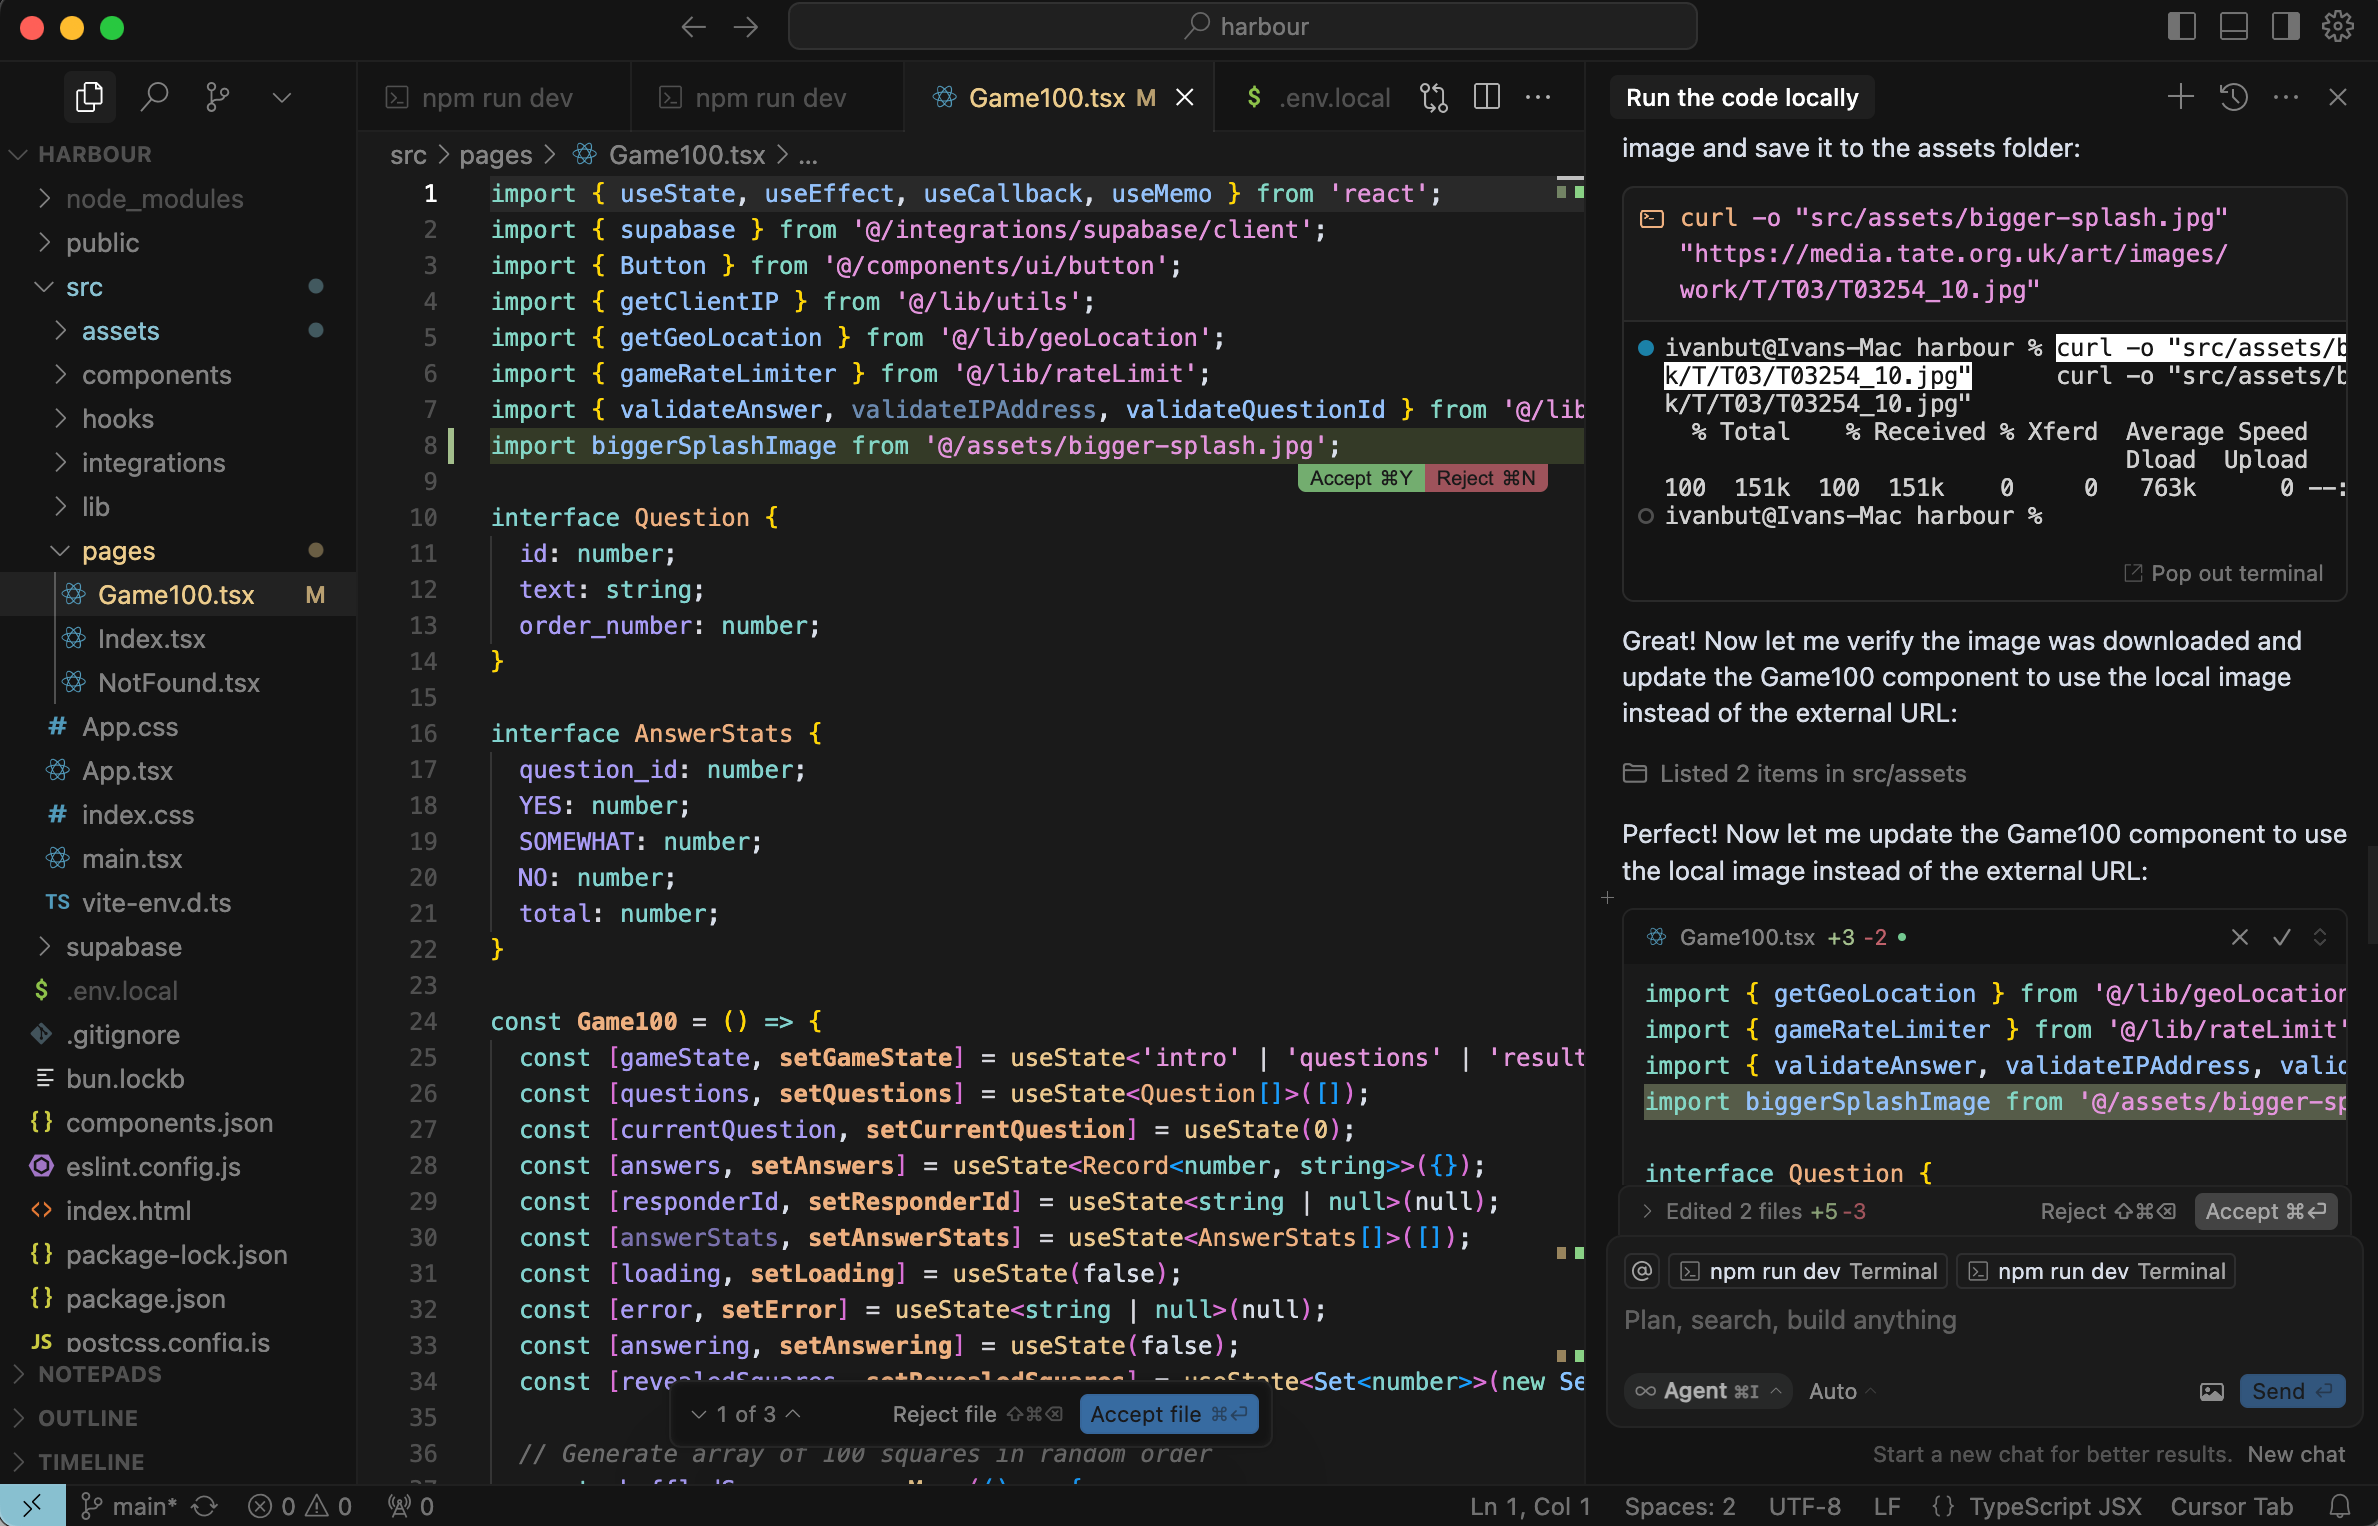This screenshot has width=2378, height=1526.
Task: Click the inline Reject ⌘N button
Action: pyautogui.click(x=1485, y=478)
